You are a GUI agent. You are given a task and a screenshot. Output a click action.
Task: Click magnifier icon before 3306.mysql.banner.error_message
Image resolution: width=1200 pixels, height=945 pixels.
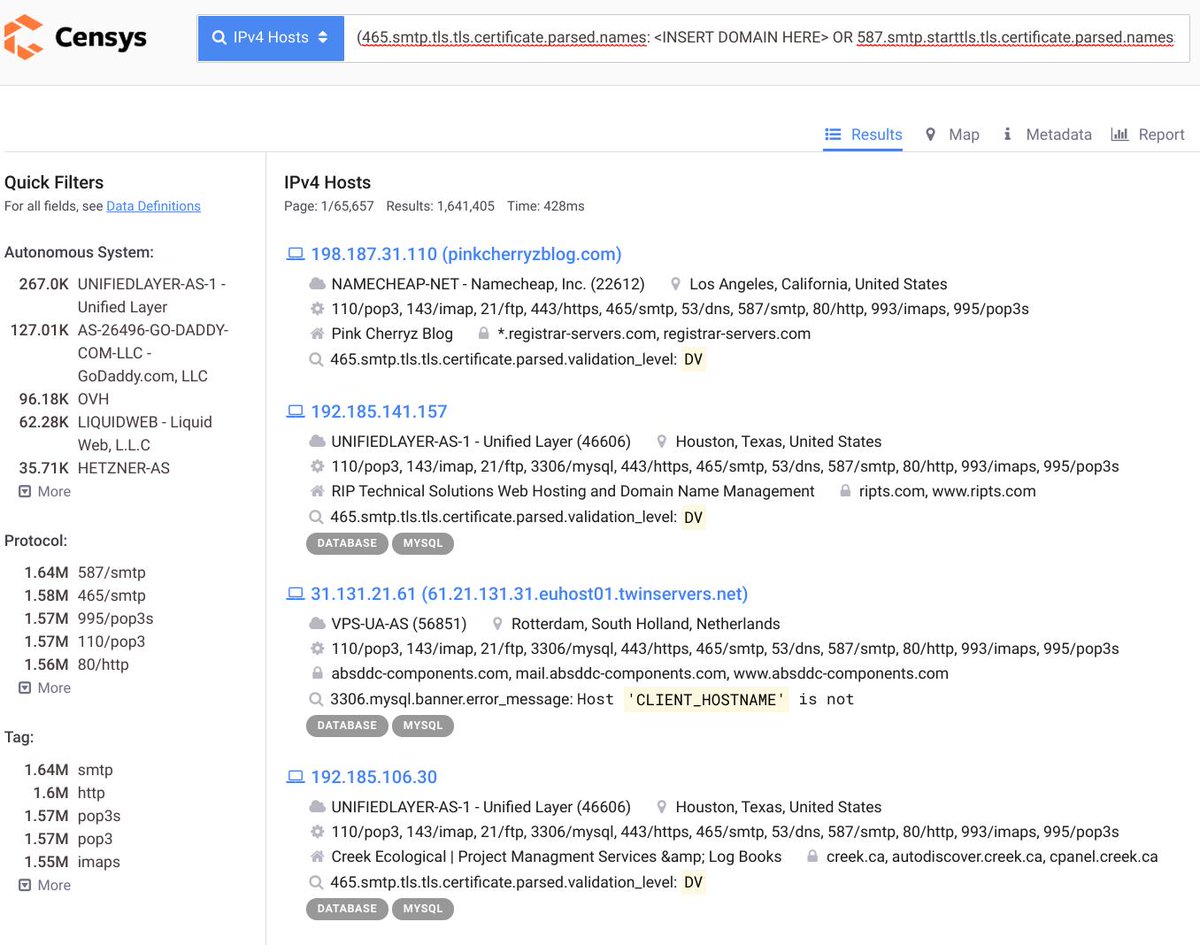click(x=317, y=699)
